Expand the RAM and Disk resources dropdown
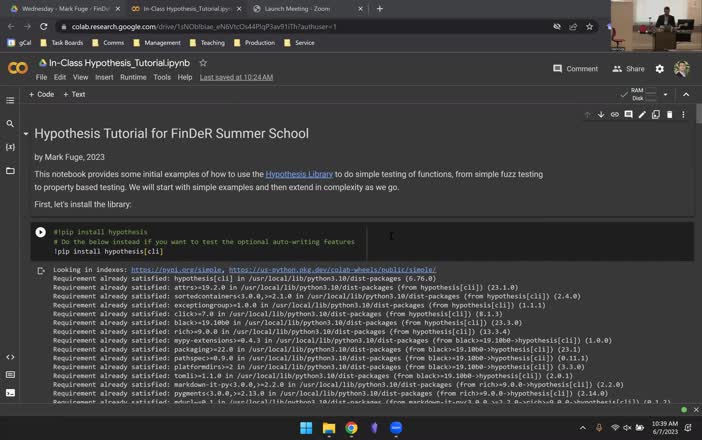The image size is (702, 440). point(667,94)
